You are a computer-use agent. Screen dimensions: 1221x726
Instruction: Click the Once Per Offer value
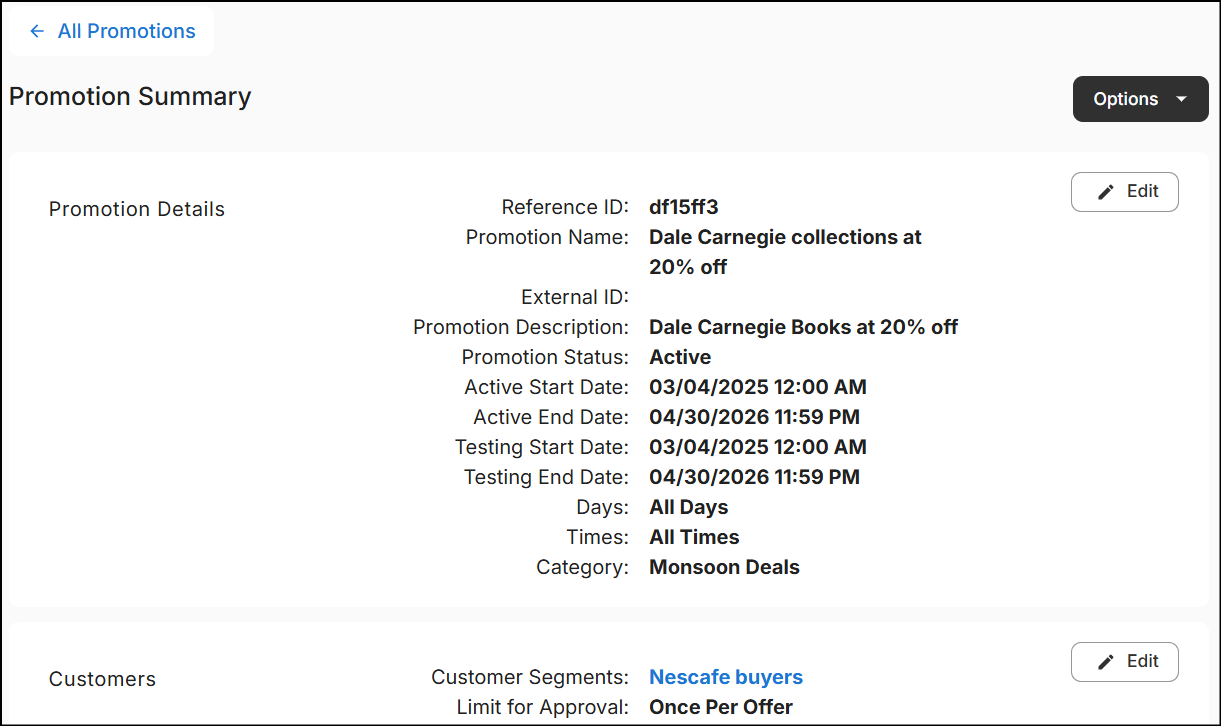721,707
